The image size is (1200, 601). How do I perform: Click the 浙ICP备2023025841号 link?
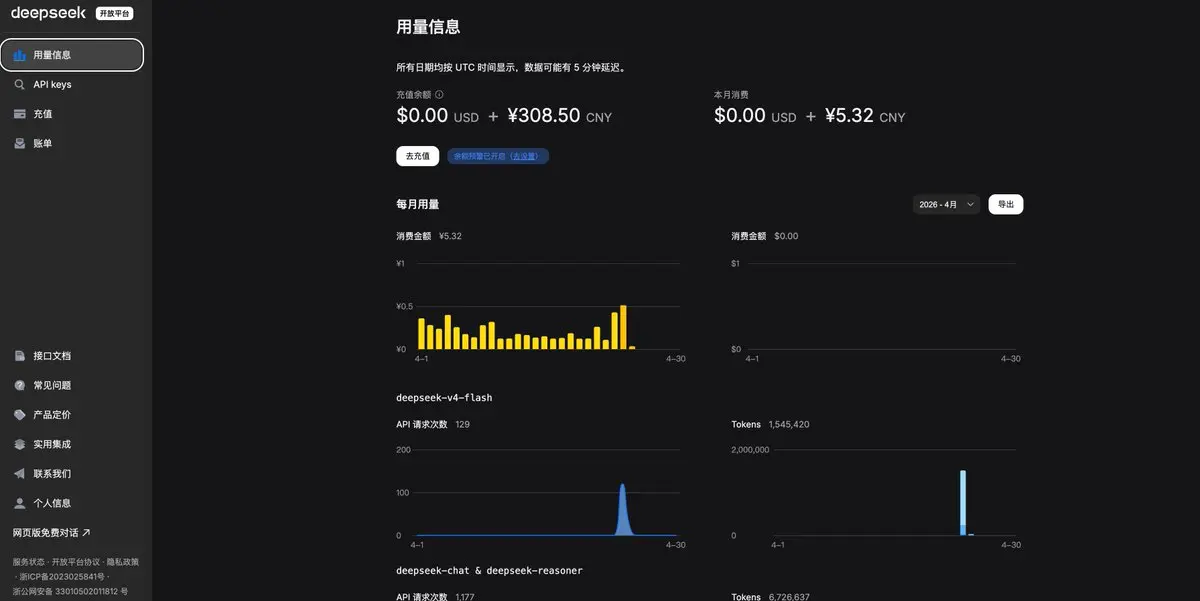(62, 577)
